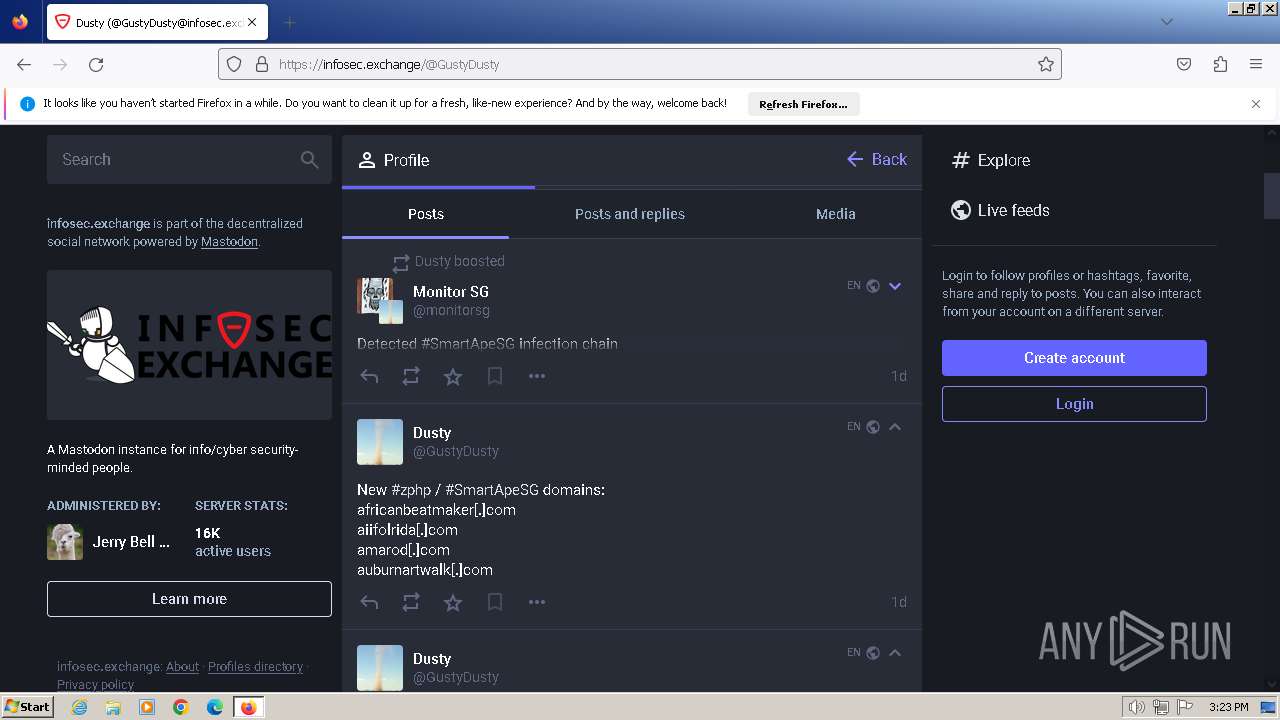Open more options on Dusty's domains post
Viewport: 1280px width, 720px height.
coord(537,603)
